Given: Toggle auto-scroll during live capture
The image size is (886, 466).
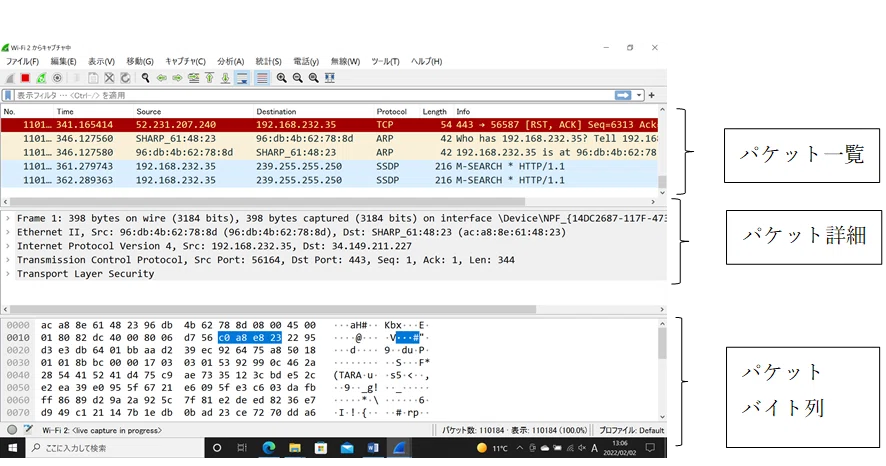Looking at the screenshot, I should (x=242, y=78).
